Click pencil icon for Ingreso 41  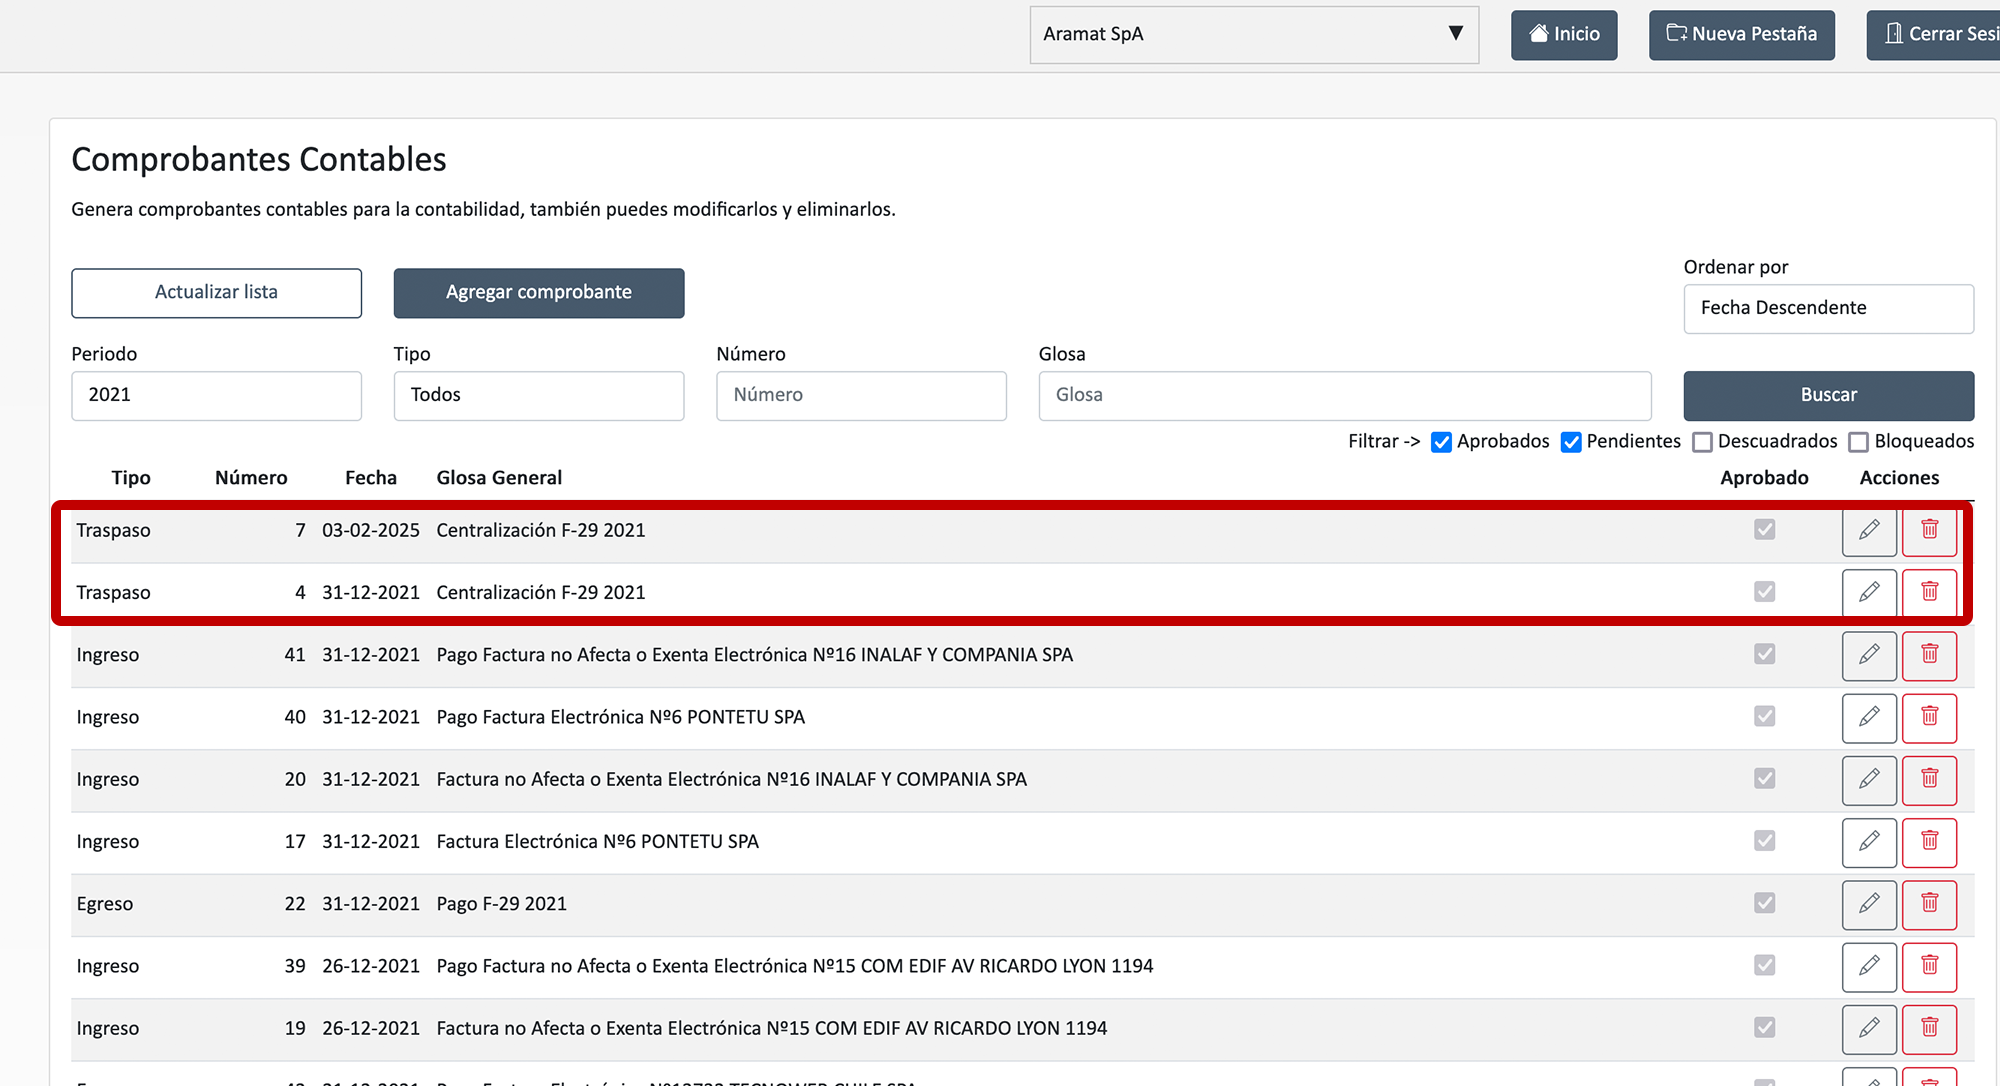click(x=1868, y=655)
